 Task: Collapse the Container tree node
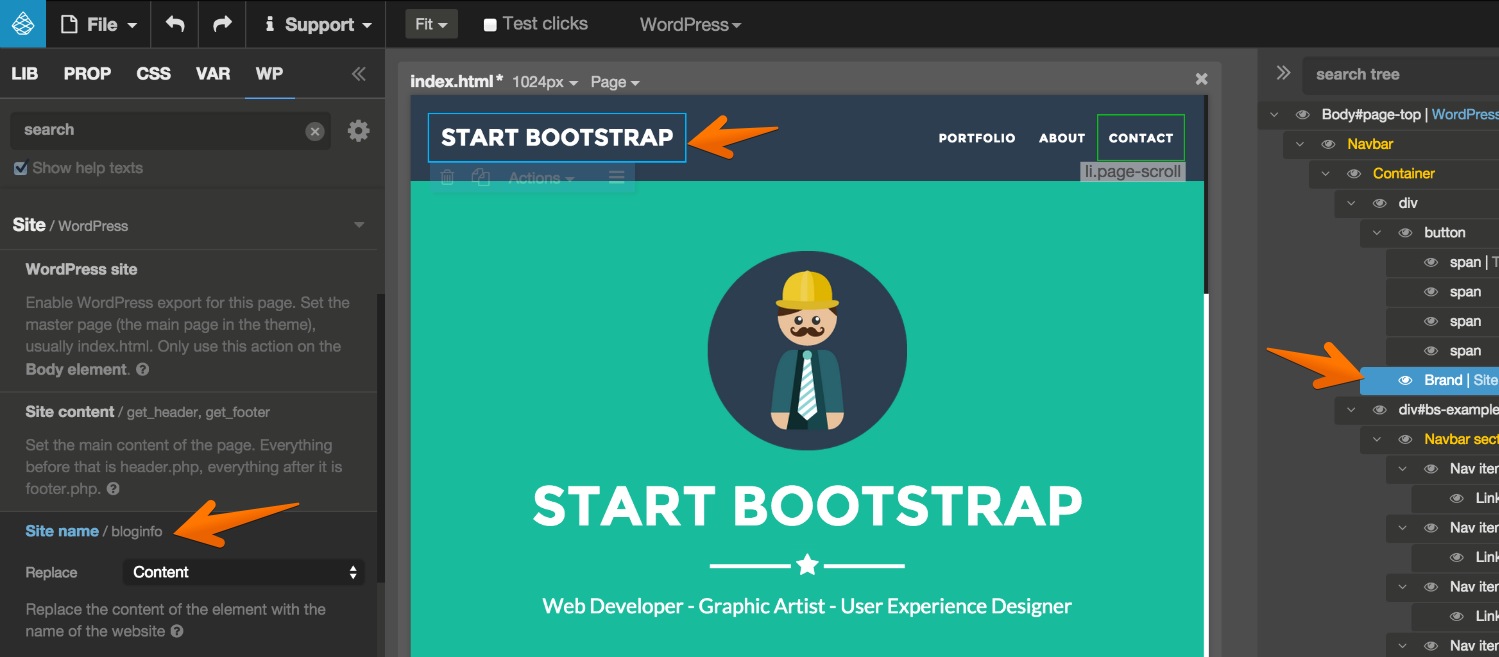click(1326, 174)
